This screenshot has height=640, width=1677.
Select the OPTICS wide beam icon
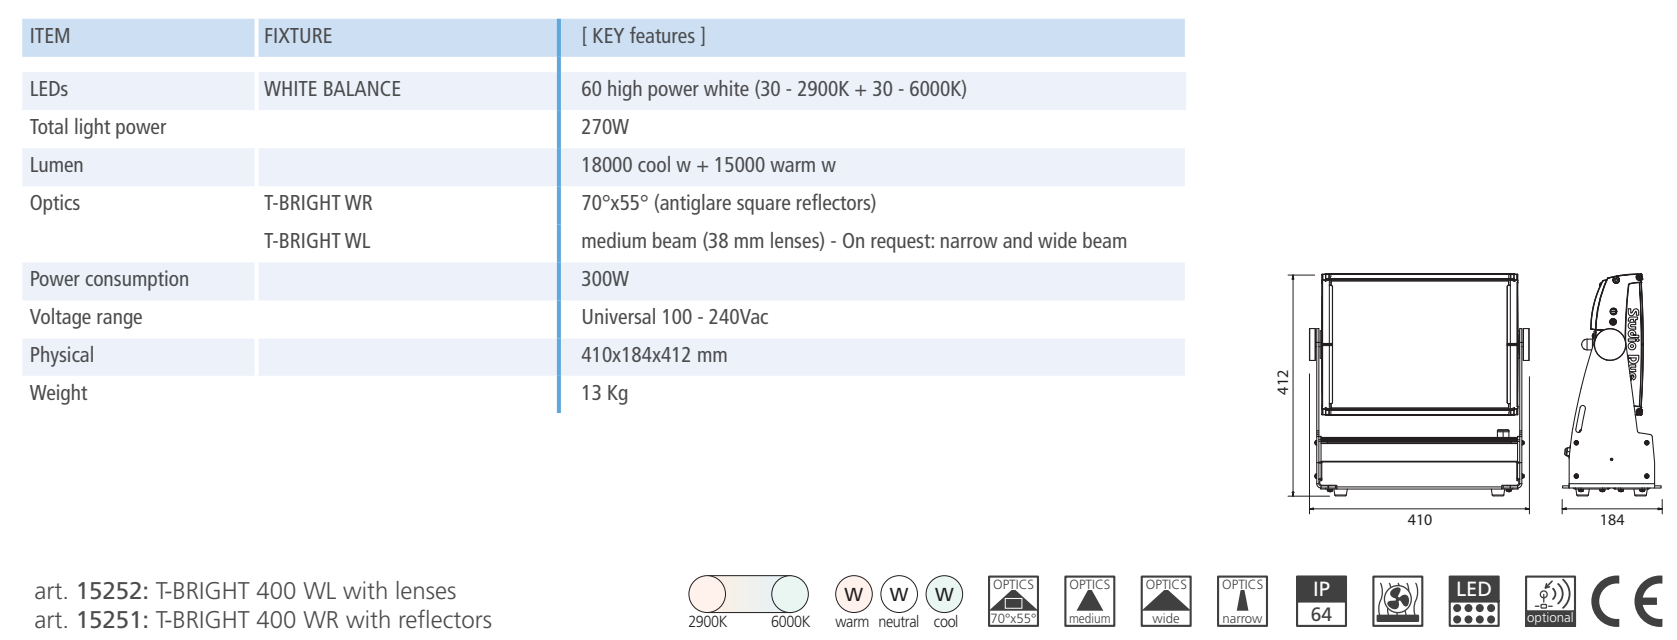1166,601
